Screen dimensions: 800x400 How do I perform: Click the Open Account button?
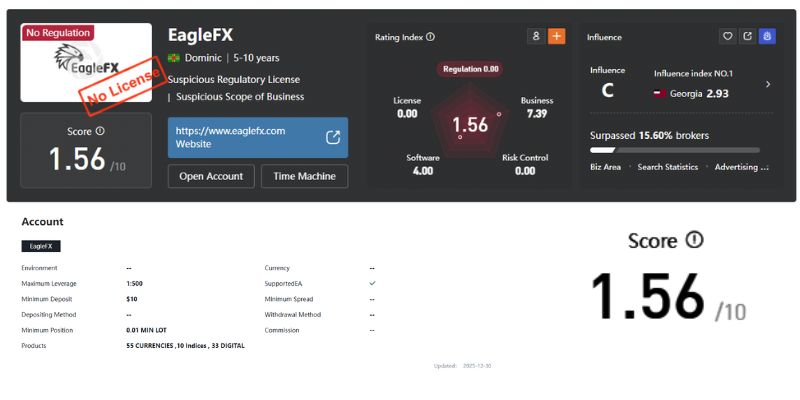211,177
